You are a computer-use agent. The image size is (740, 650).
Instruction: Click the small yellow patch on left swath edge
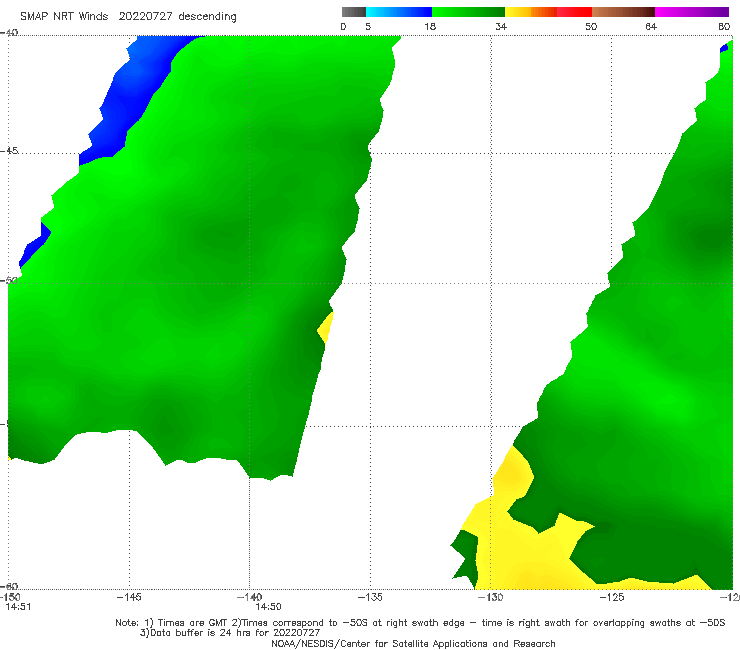(325, 327)
